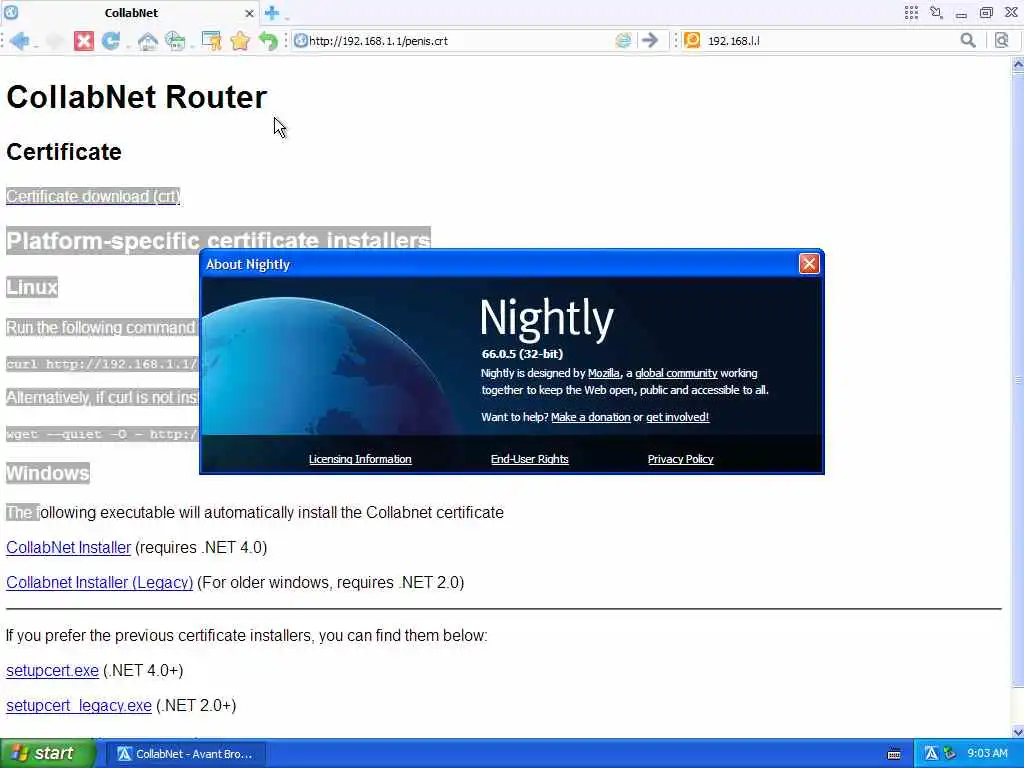1024x768 pixels.
Task: Click the Go arrow beside address bar
Action: [x=649, y=40]
